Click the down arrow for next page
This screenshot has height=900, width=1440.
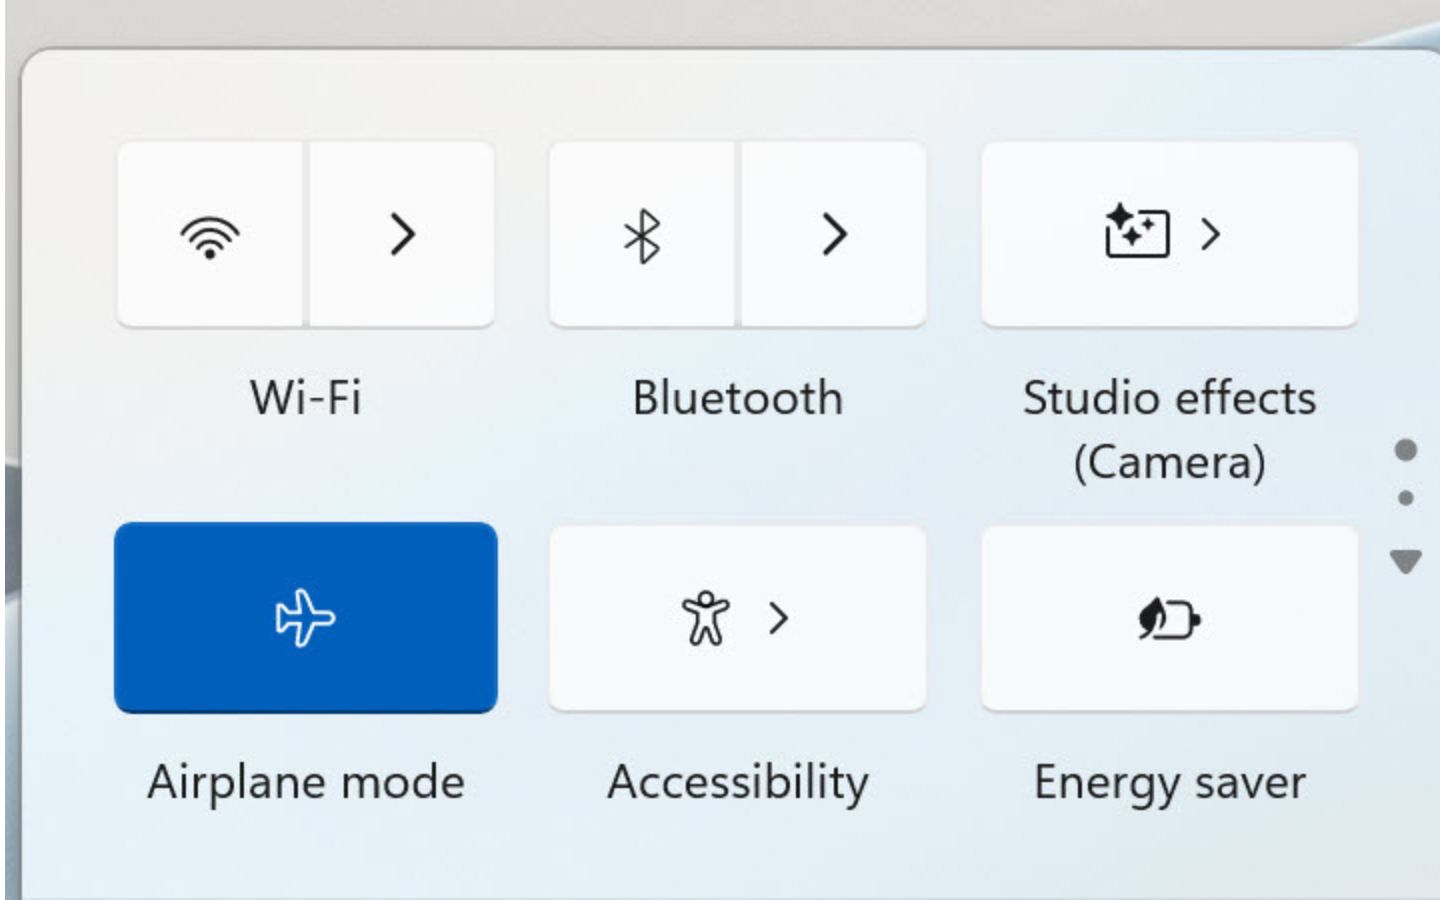[1405, 561]
